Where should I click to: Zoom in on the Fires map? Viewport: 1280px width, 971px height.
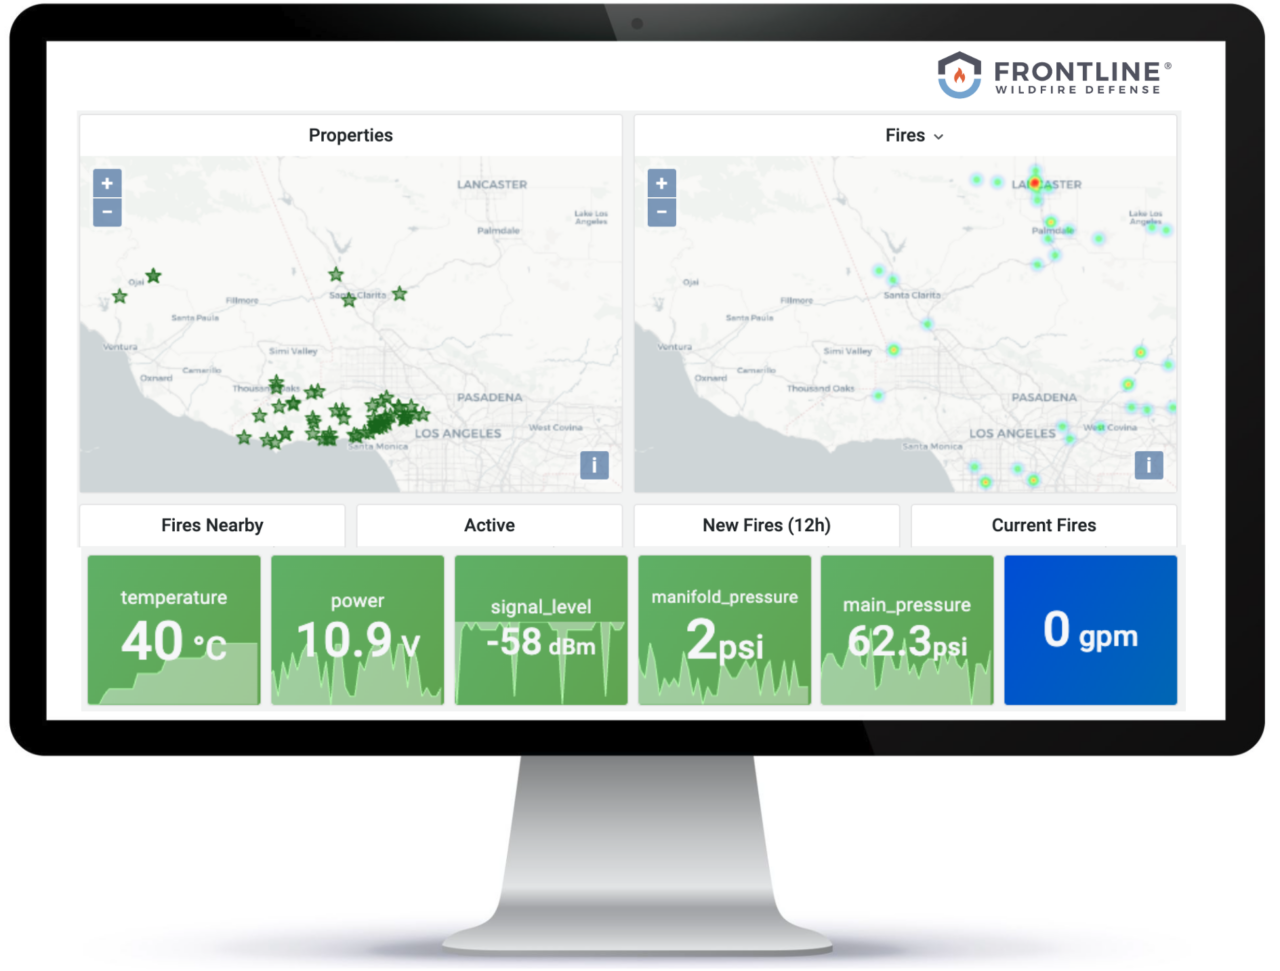click(661, 183)
